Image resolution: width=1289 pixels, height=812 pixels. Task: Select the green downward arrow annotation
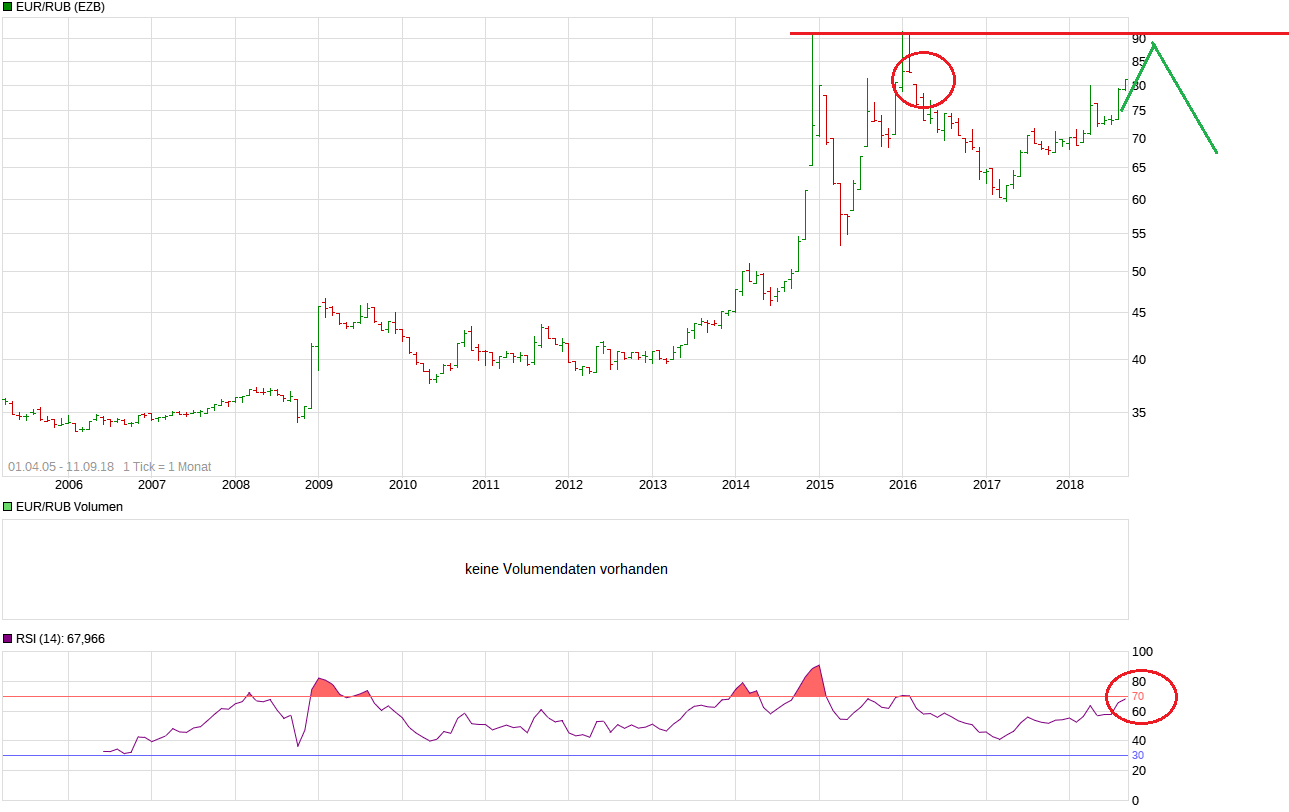[1185, 100]
